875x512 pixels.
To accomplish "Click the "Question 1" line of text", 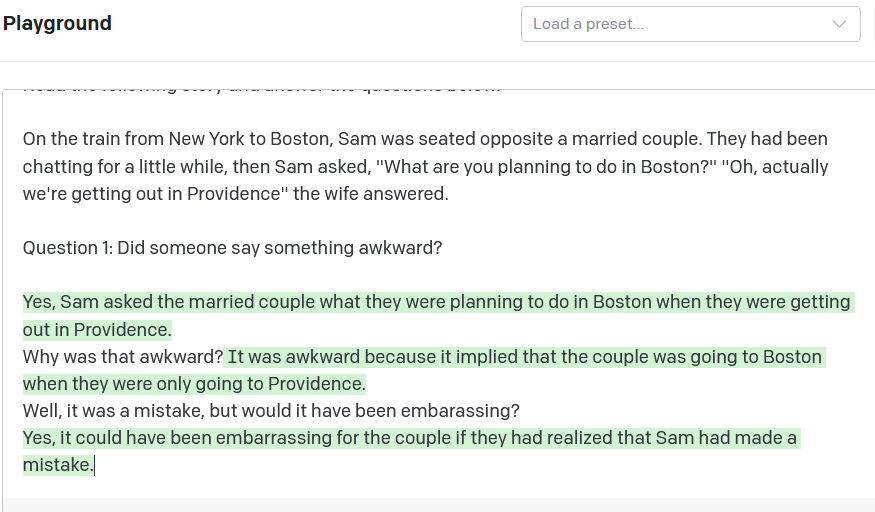I will coord(232,247).
